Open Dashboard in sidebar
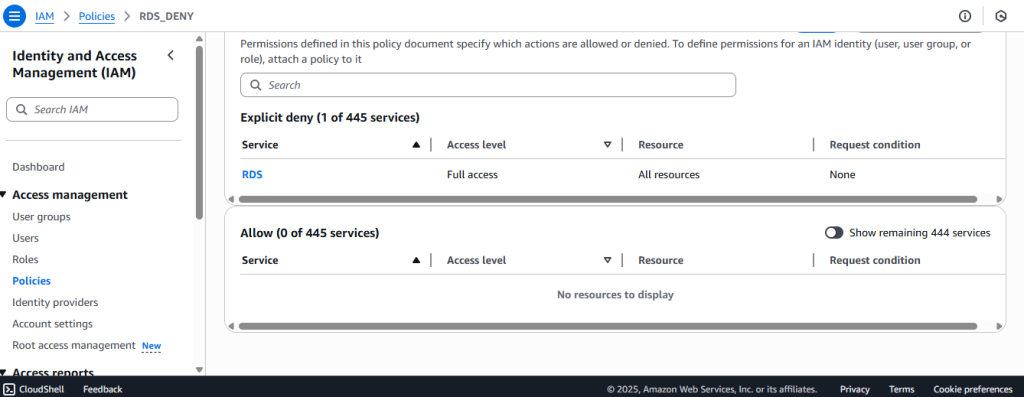Viewport: 1024px width, 397px height. tap(39, 167)
